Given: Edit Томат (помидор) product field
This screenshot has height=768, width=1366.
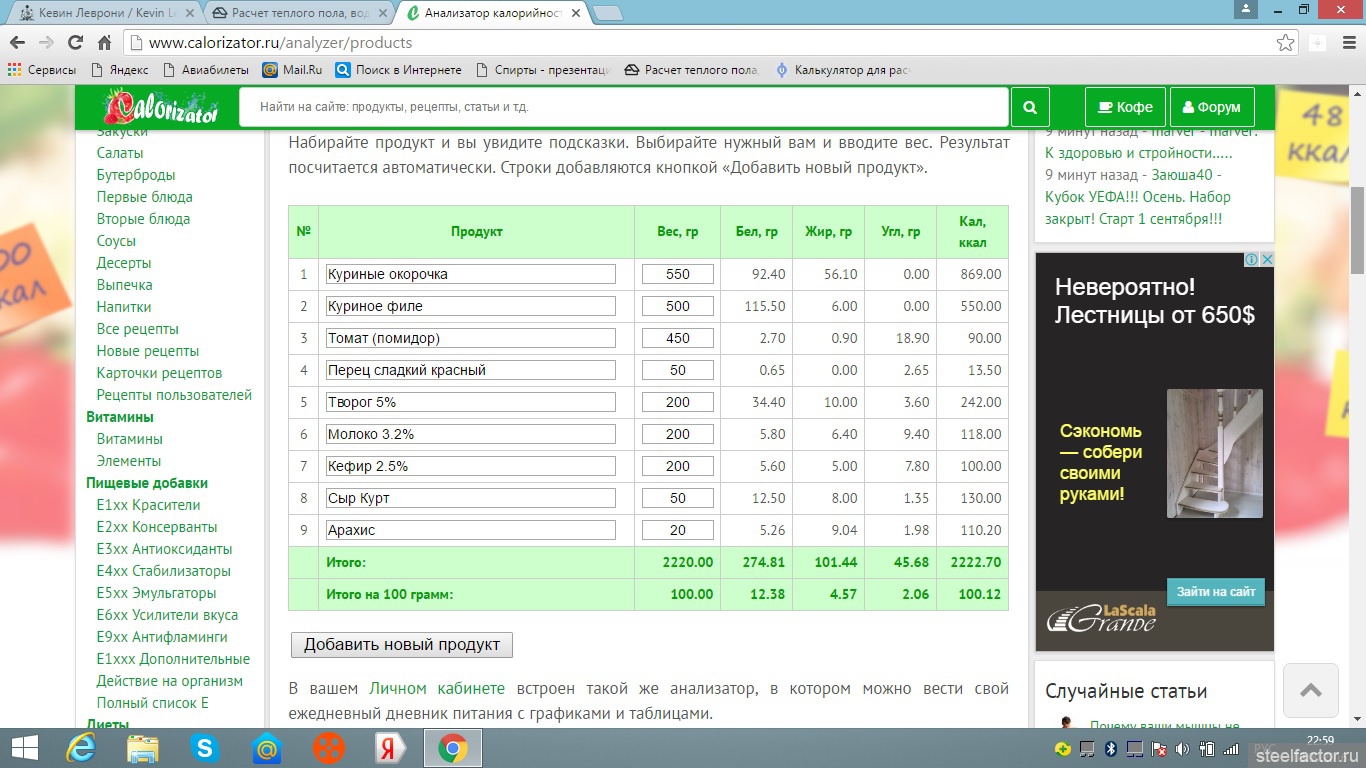Looking at the screenshot, I should tap(471, 338).
